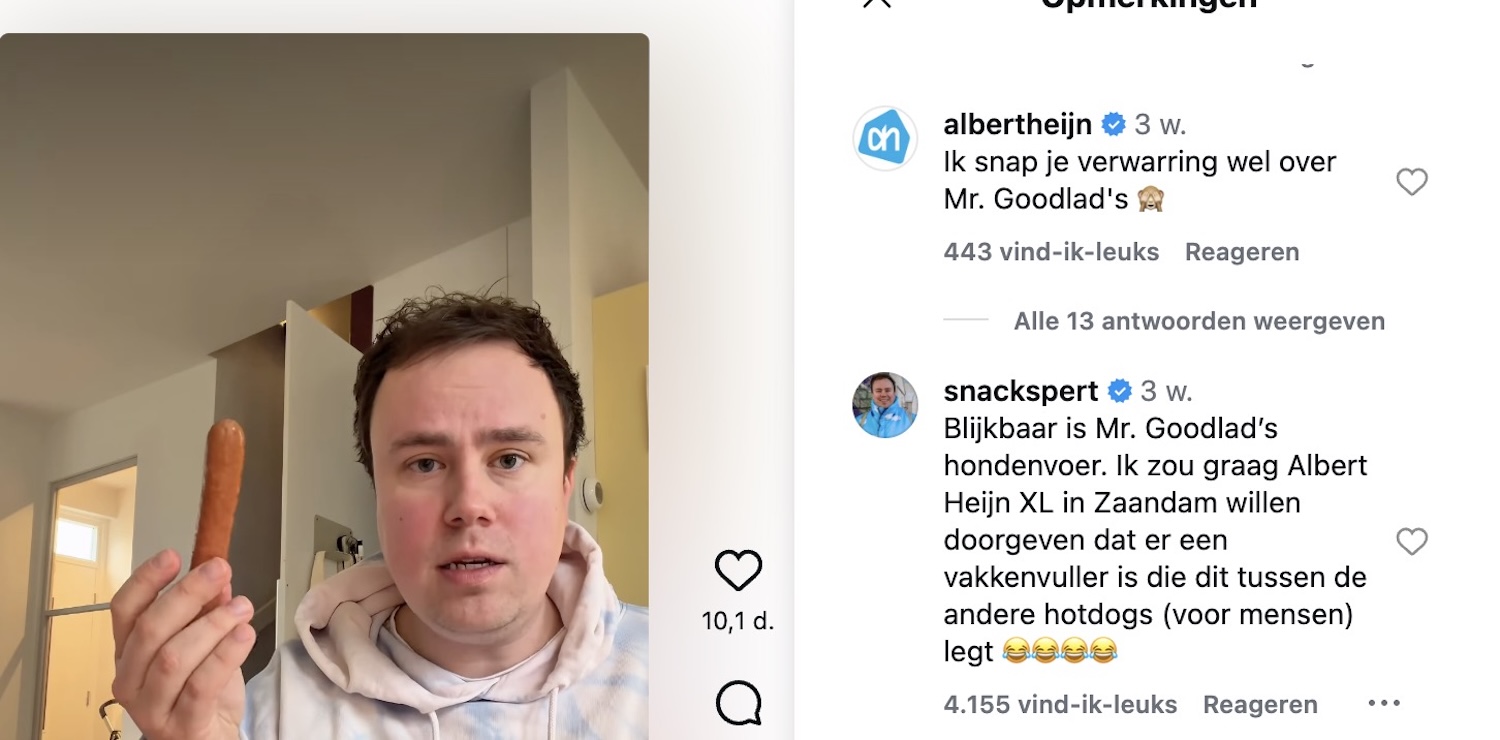
Task: Reply to the snackspert comment
Action: [1260, 705]
